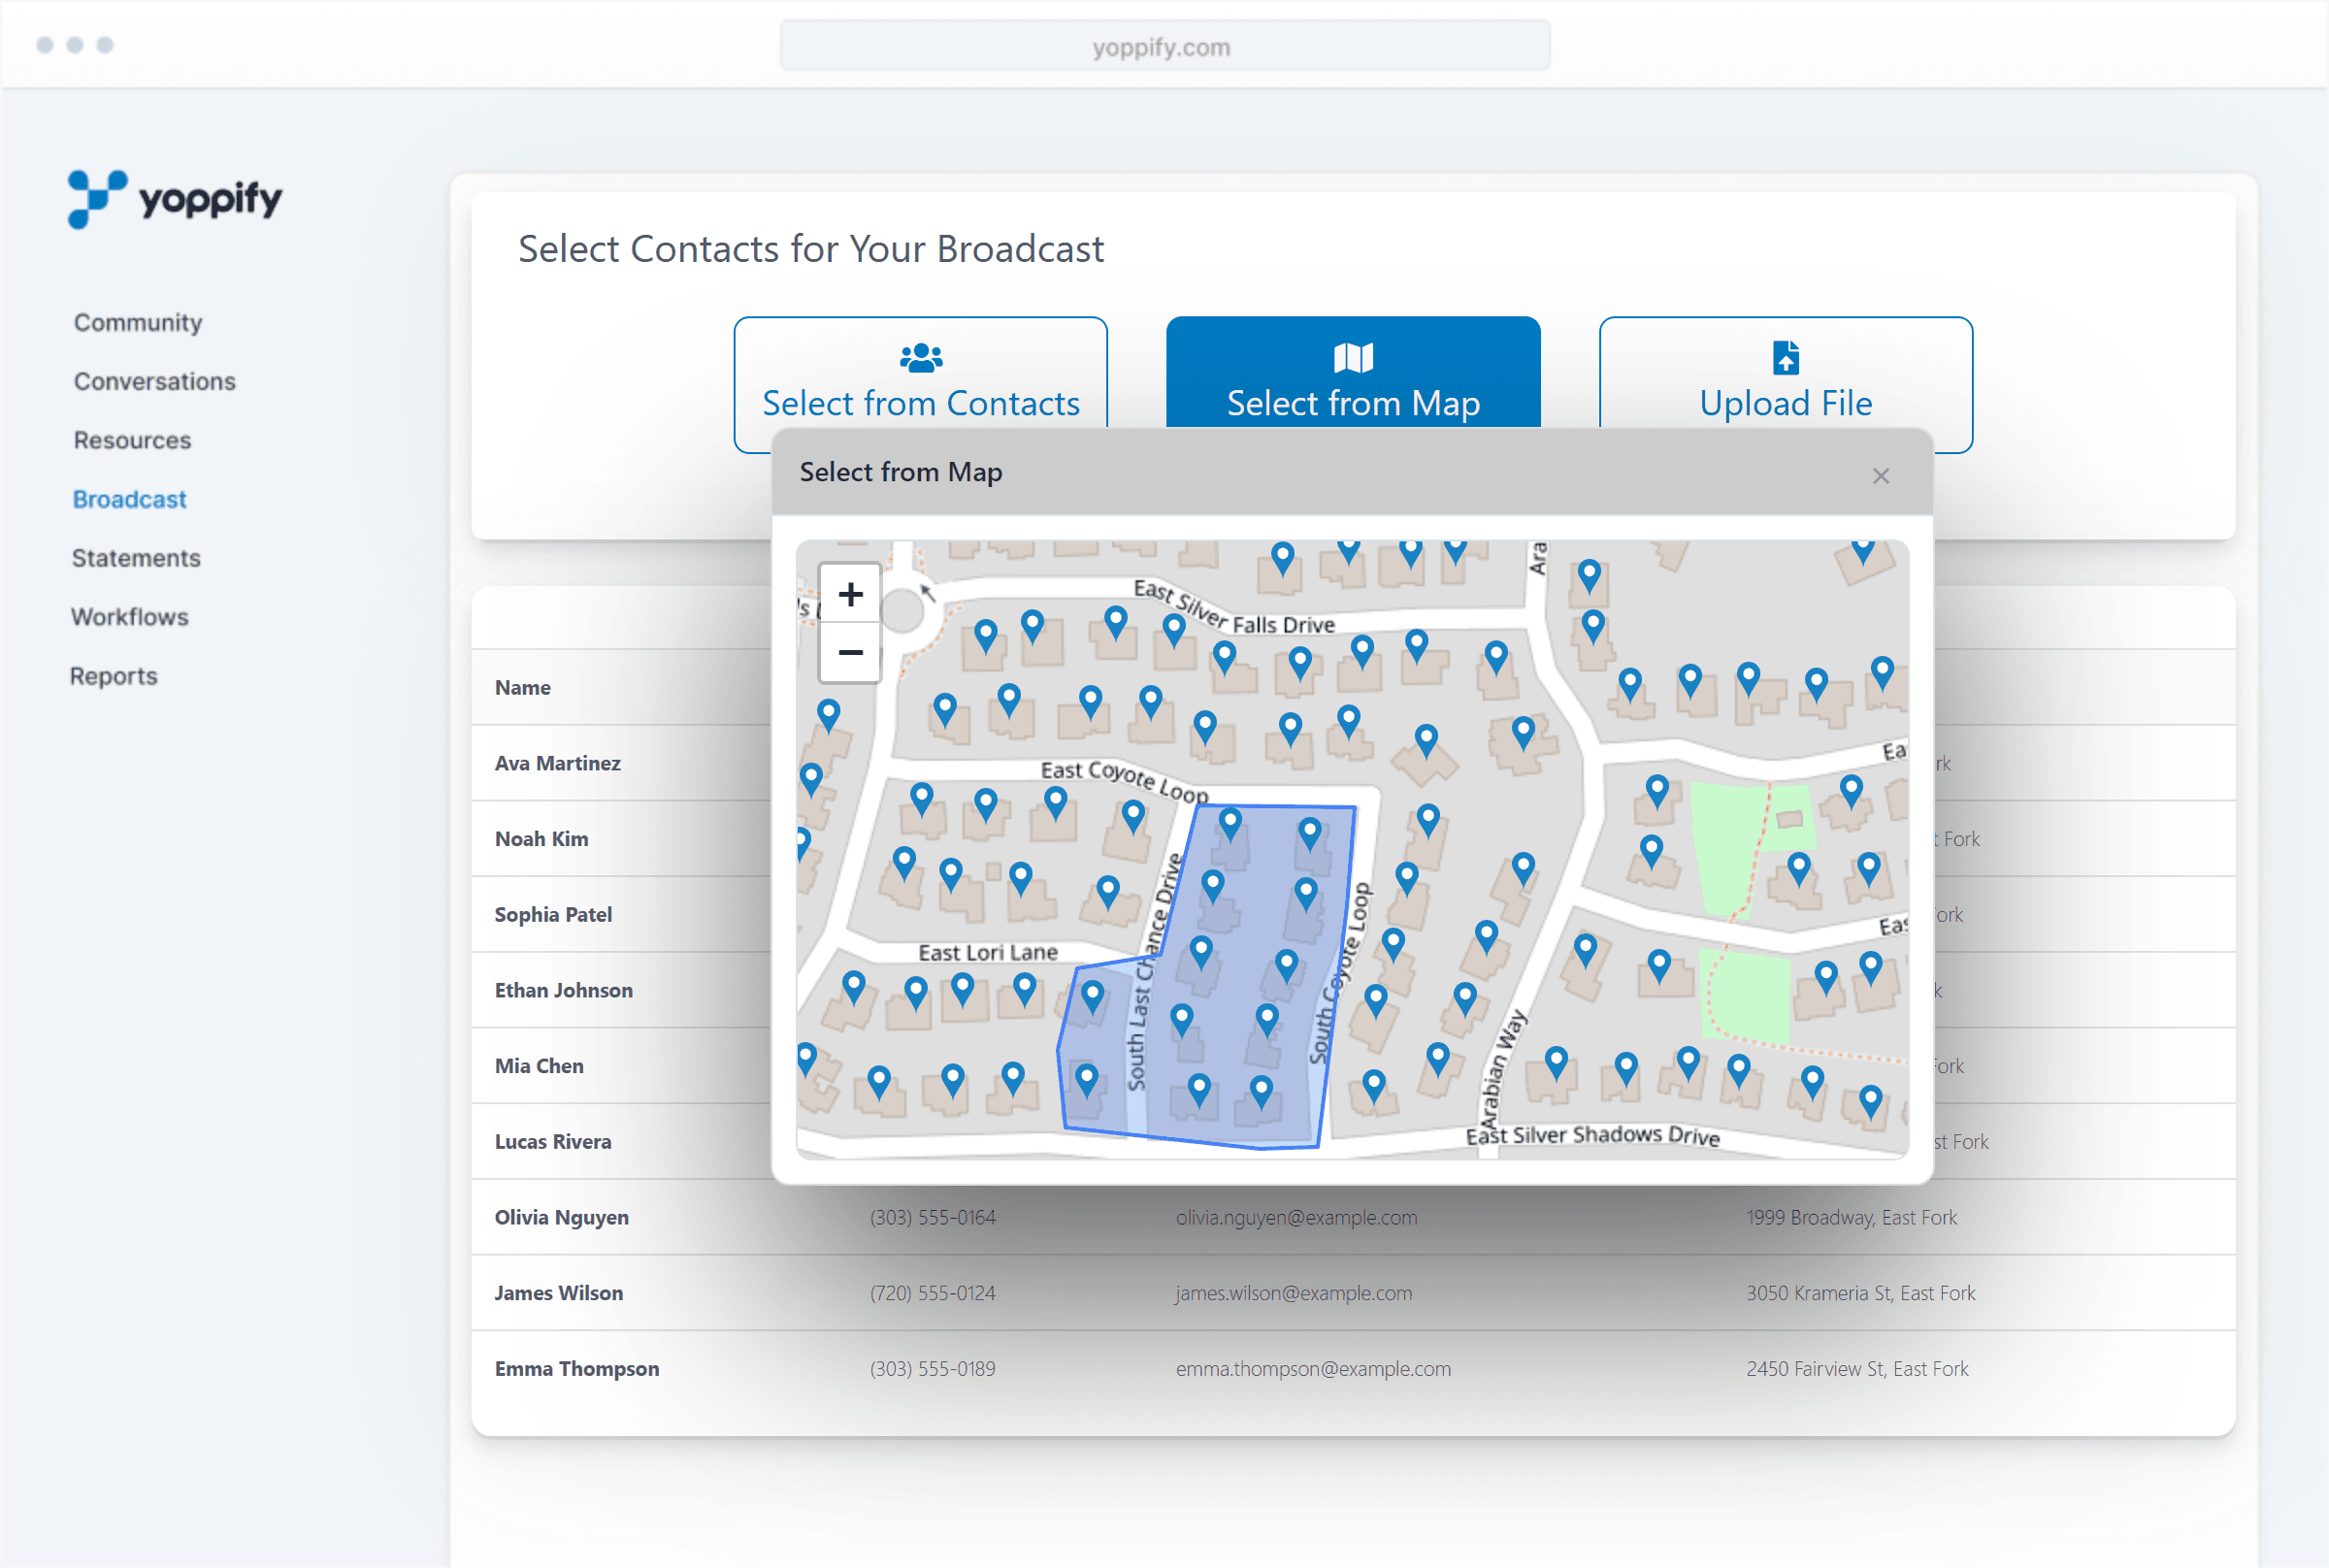2329x1568 pixels.
Task: Select the Broadcast sidebar item
Action: pyautogui.click(x=129, y=499)
